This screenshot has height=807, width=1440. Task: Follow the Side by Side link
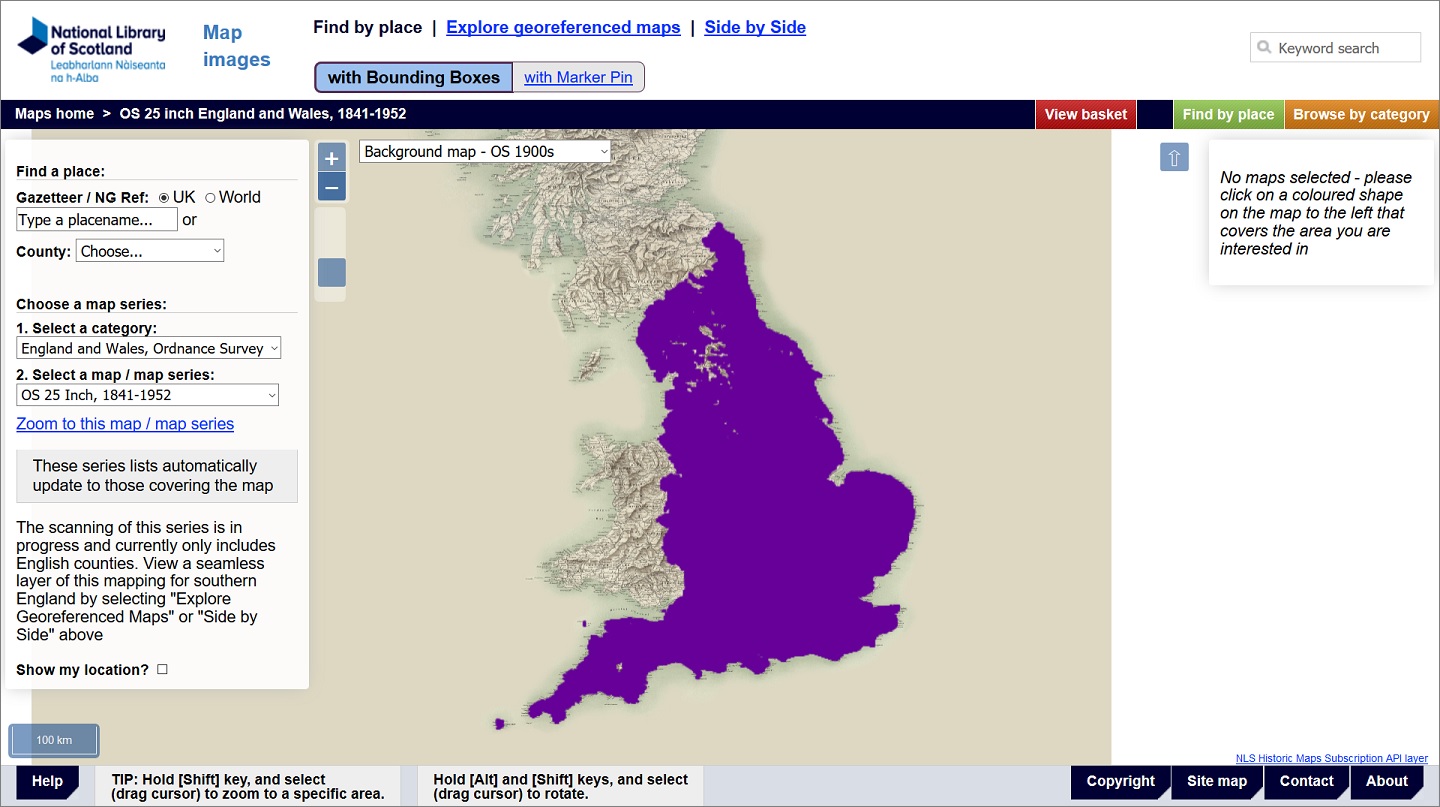click(x=755, y=27)
